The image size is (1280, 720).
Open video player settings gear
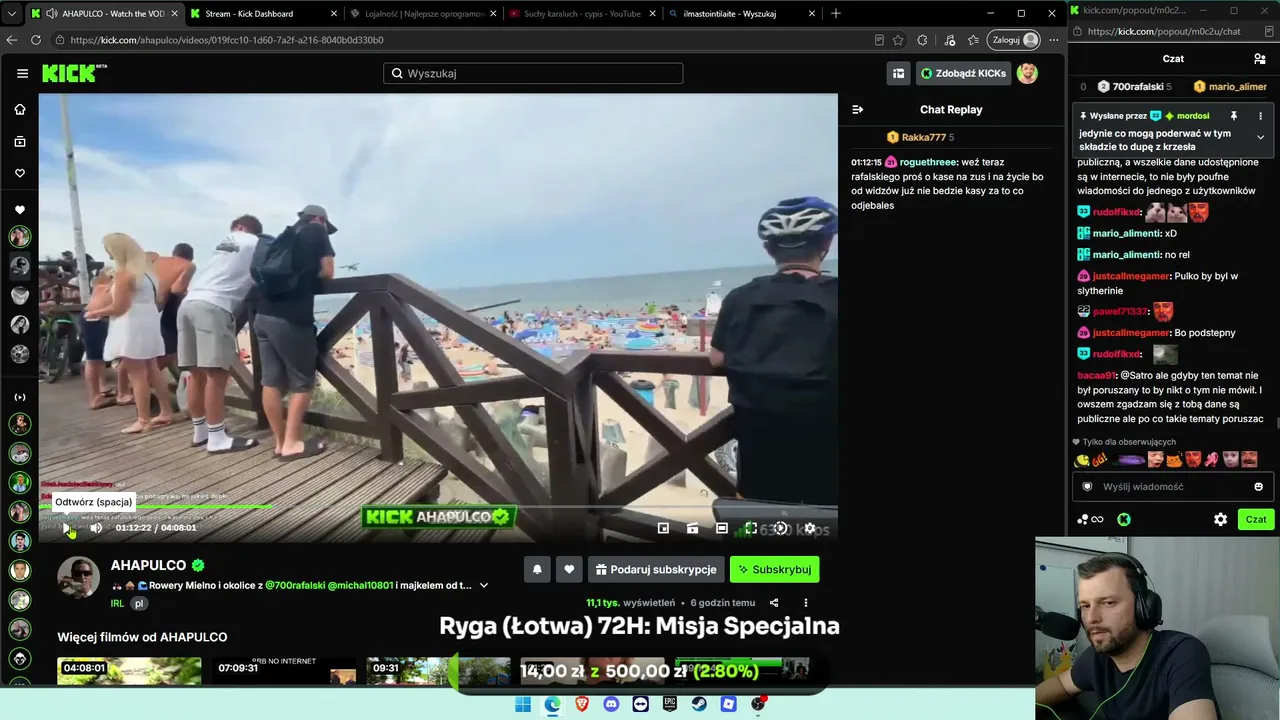[810, 528]
